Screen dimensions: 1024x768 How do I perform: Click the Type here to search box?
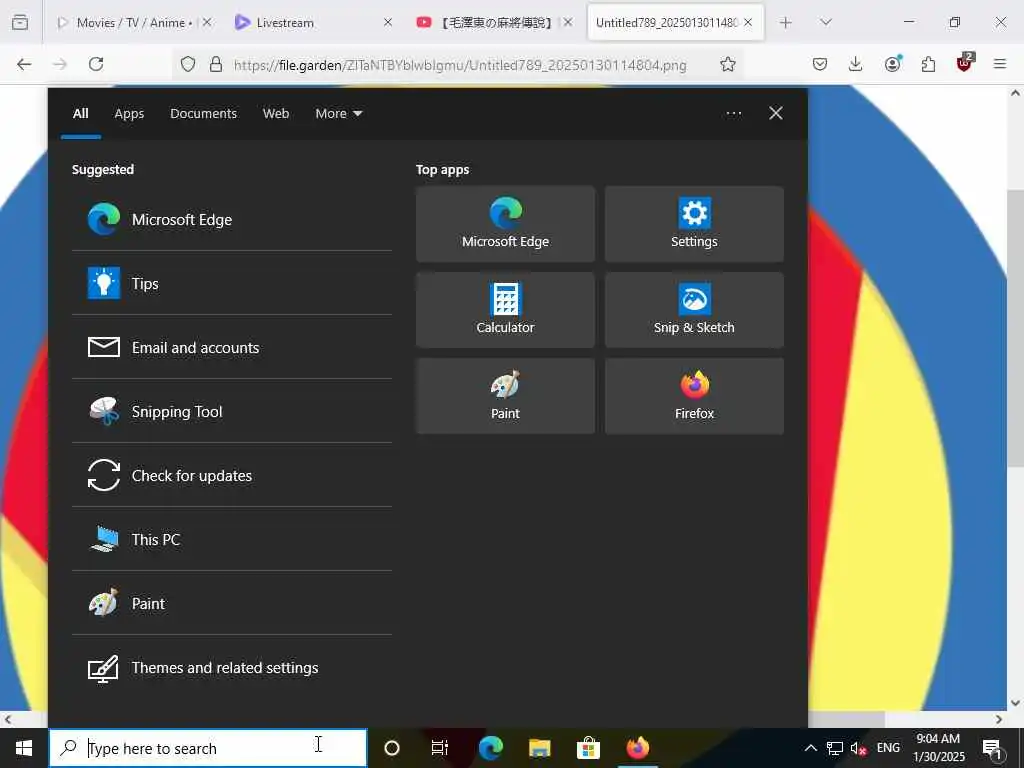(208, 748)
